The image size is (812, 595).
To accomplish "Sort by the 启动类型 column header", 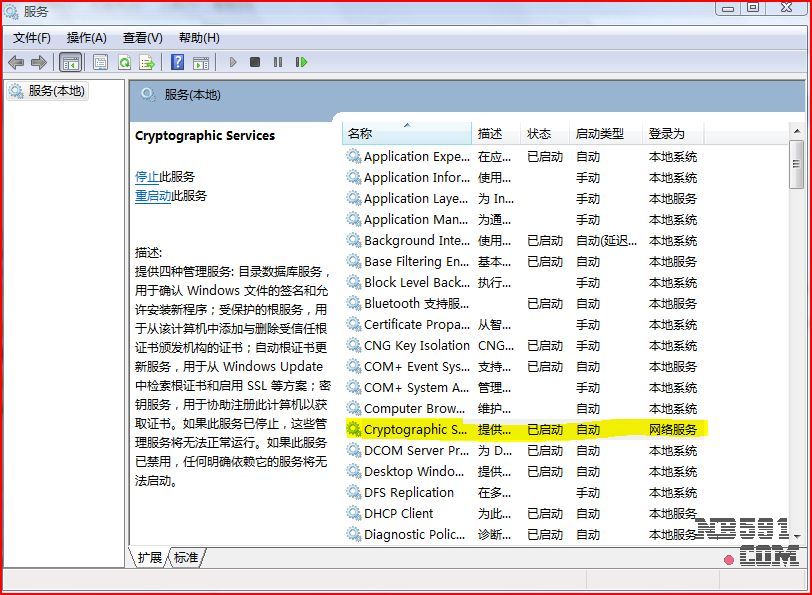I will tap(604, 134).
